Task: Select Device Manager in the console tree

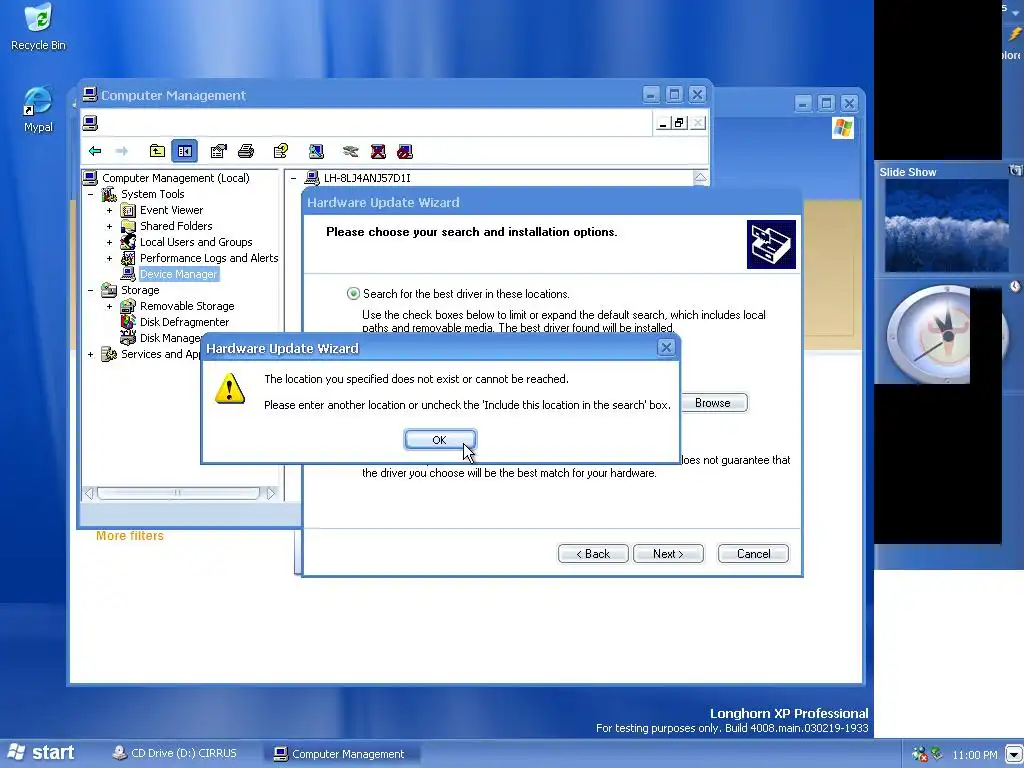Action: click(178, 274)
